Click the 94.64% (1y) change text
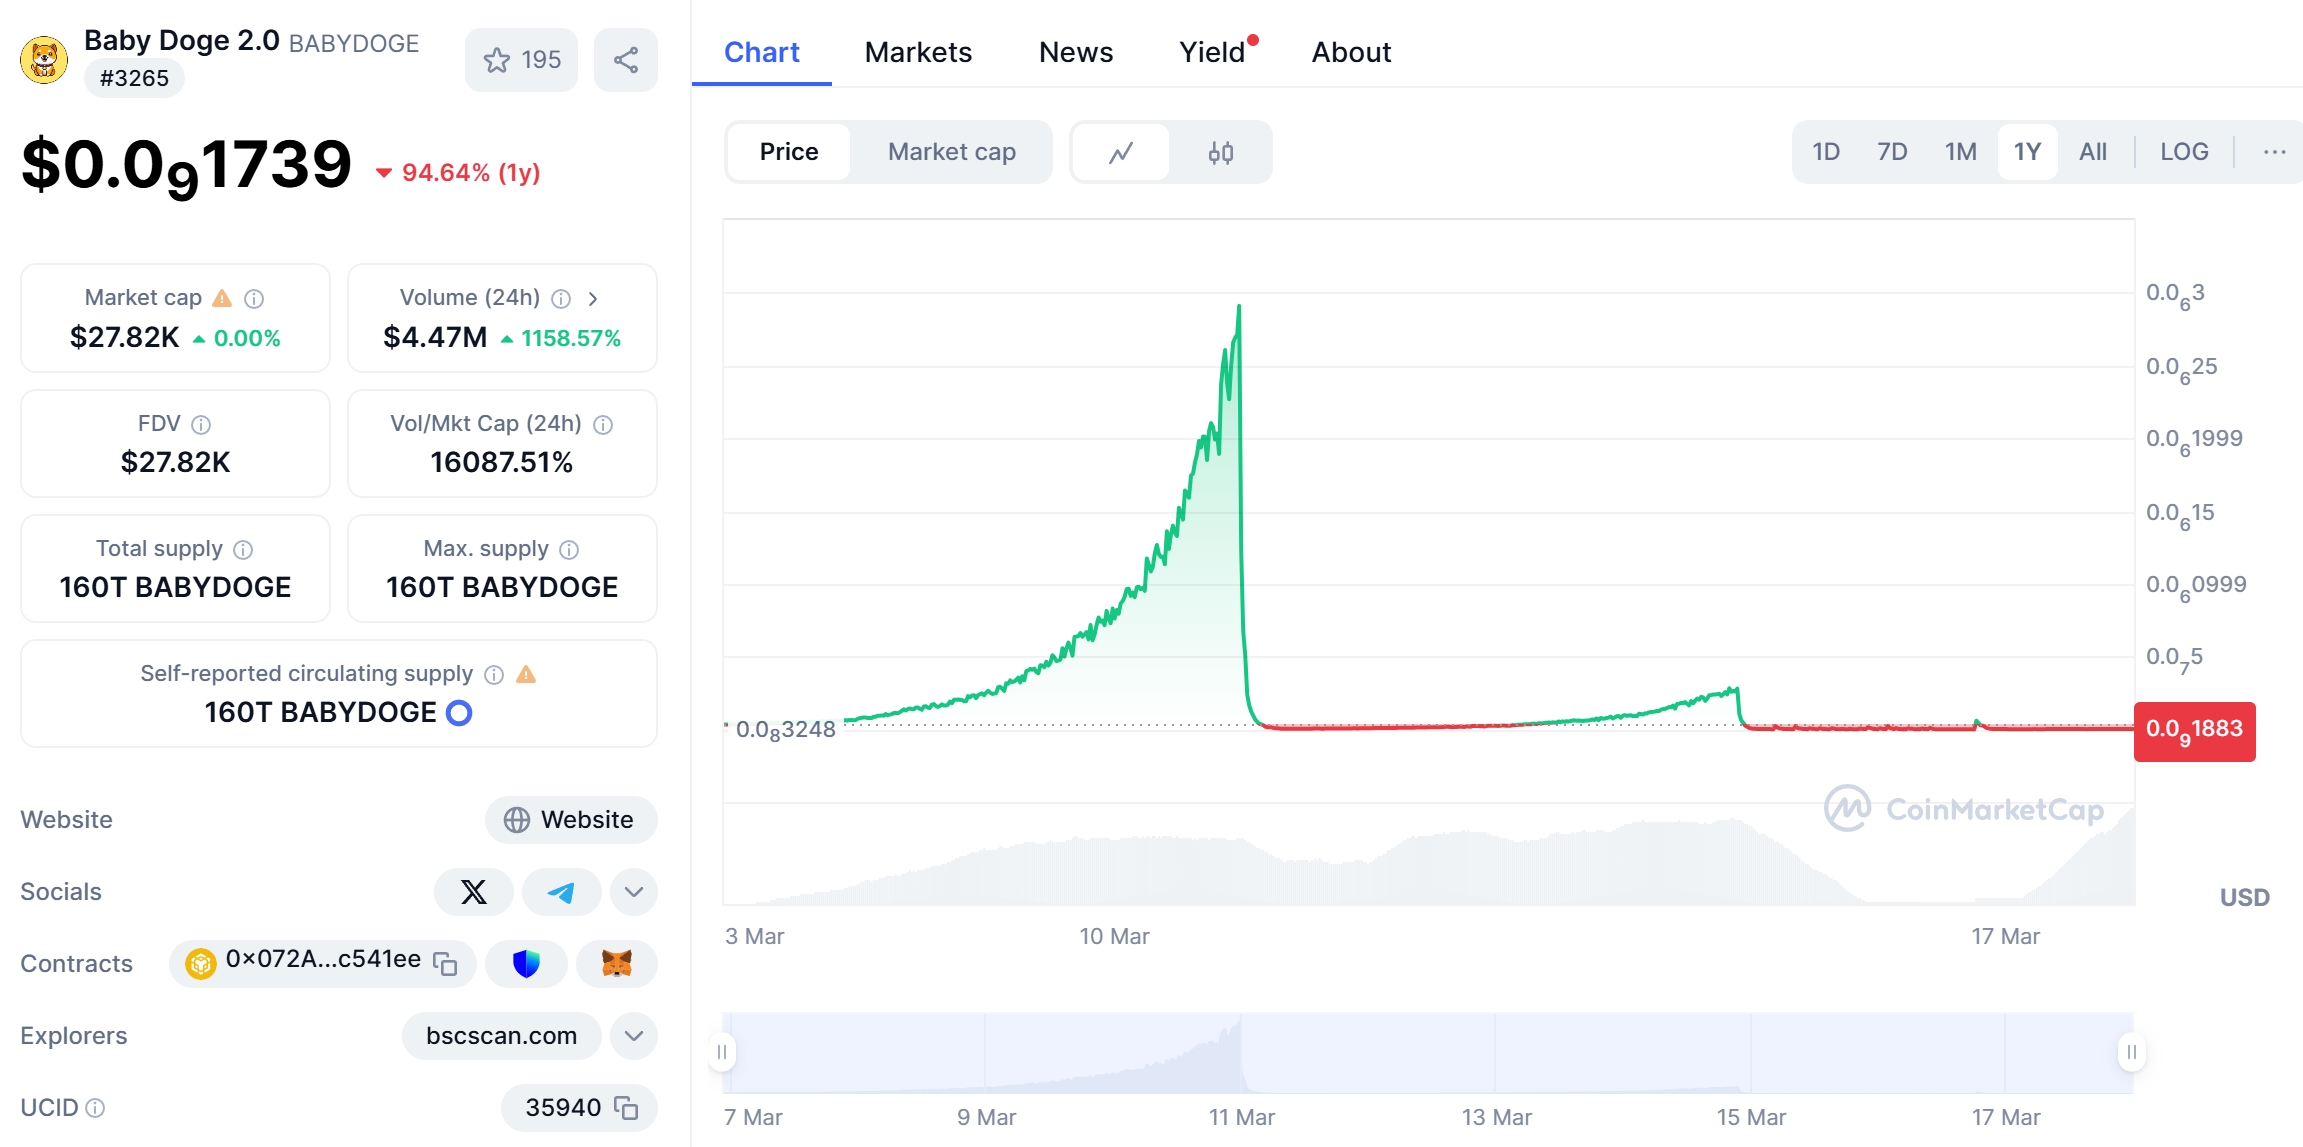Image resolution: width=2303 pixels, height=1147 pixels. pyautogui.click(x=471, y=173)
